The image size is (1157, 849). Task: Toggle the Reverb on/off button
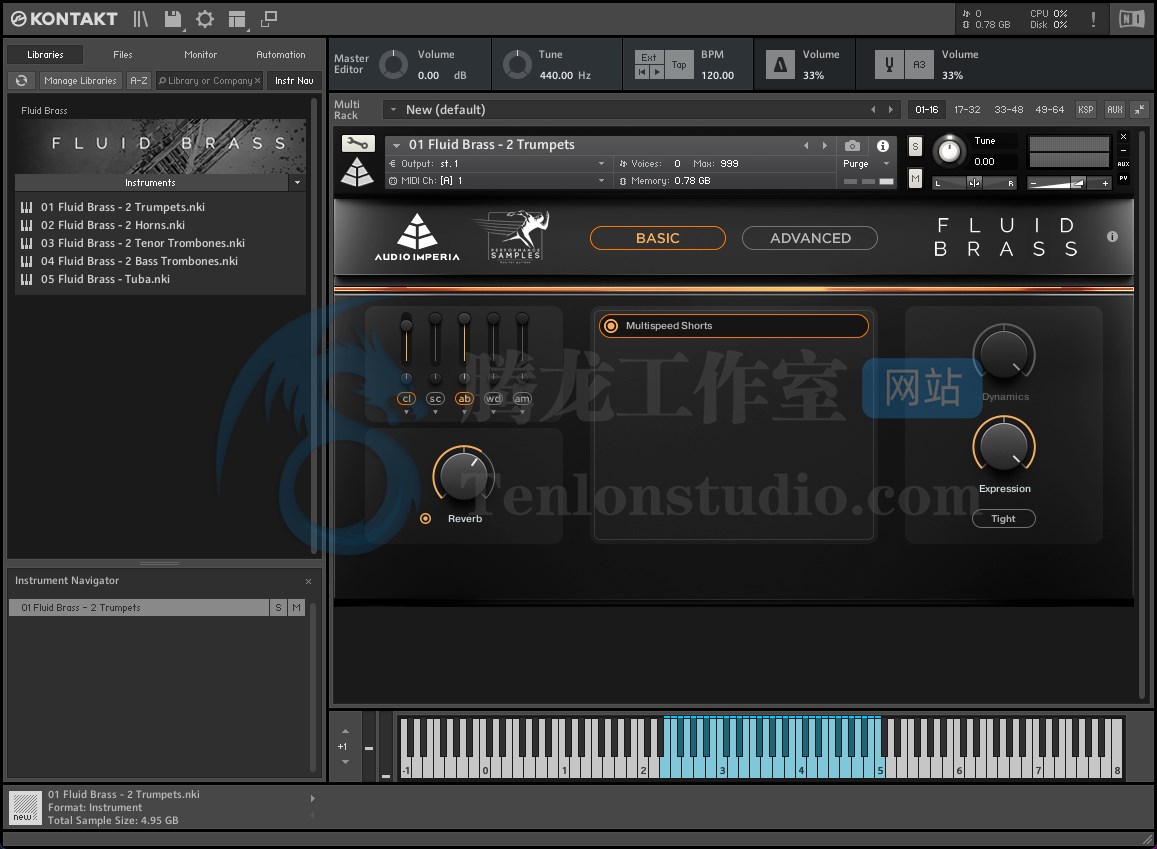click(x=425, y=519)
